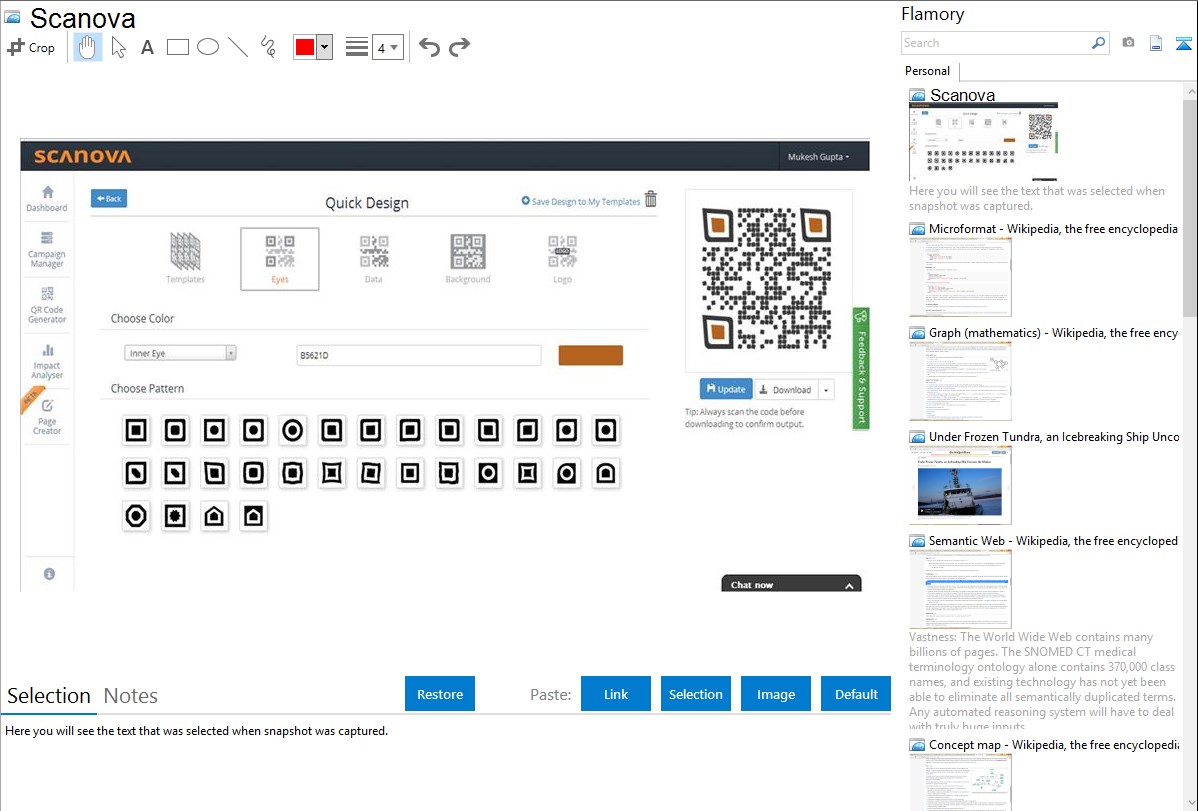
Task: Select the Crop tool
Action: 31,47
